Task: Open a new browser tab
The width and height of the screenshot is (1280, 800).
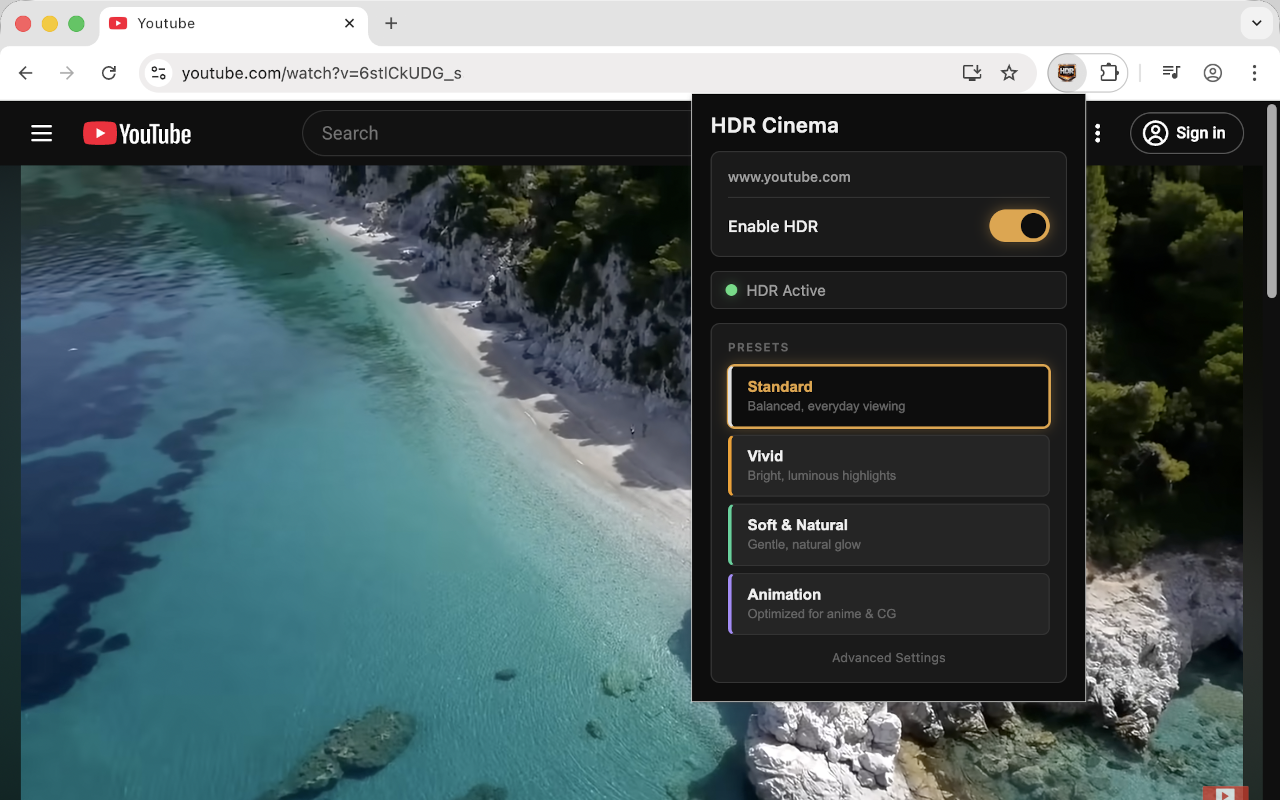Action: pyautogui.click(x=391, y=23)
